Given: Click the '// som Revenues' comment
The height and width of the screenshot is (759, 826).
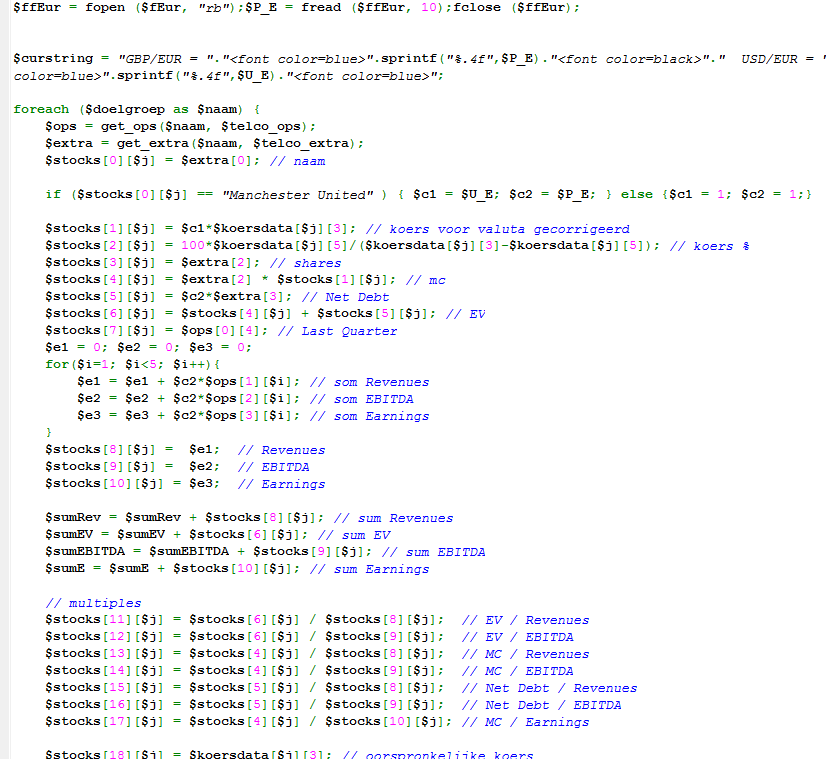Looking at the screenshot, I should click(x=370, y=382).
